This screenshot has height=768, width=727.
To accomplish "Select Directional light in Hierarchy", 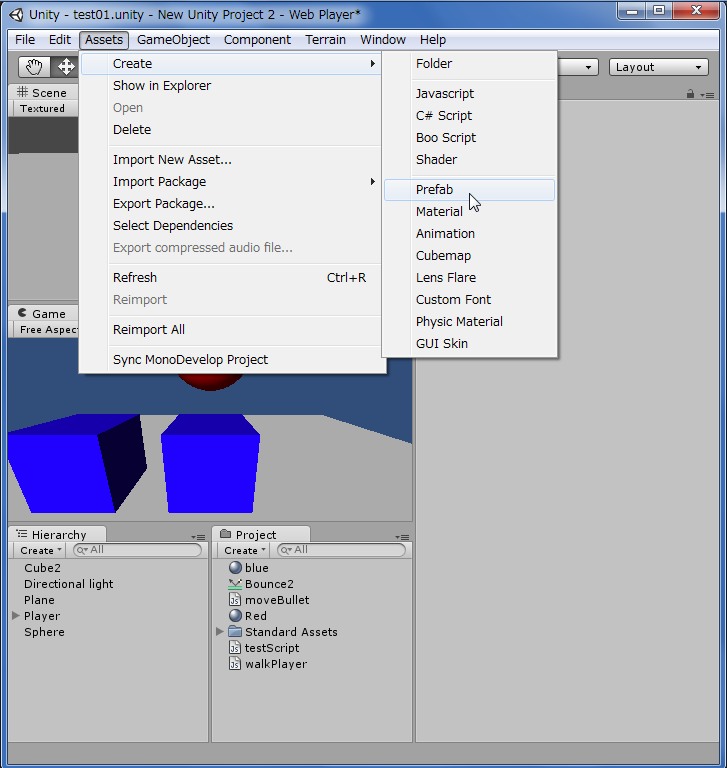I will click(x=109, y=584).
